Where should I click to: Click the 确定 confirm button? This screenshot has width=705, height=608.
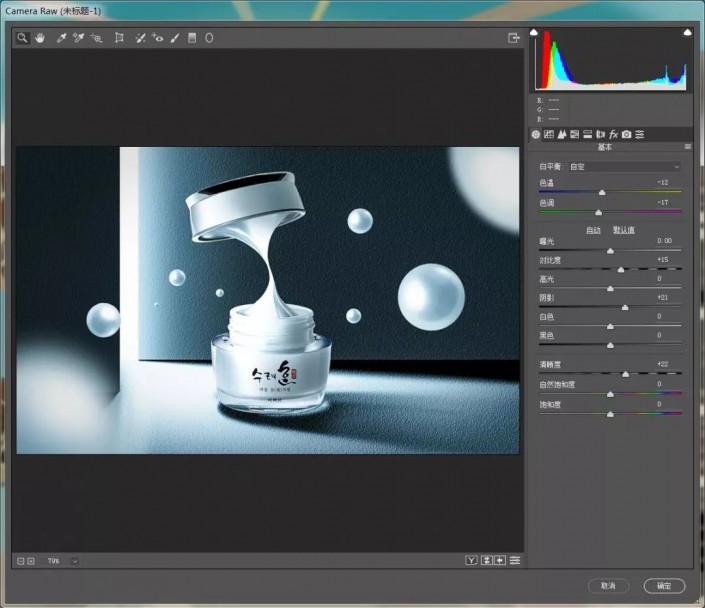coord(664,585)
